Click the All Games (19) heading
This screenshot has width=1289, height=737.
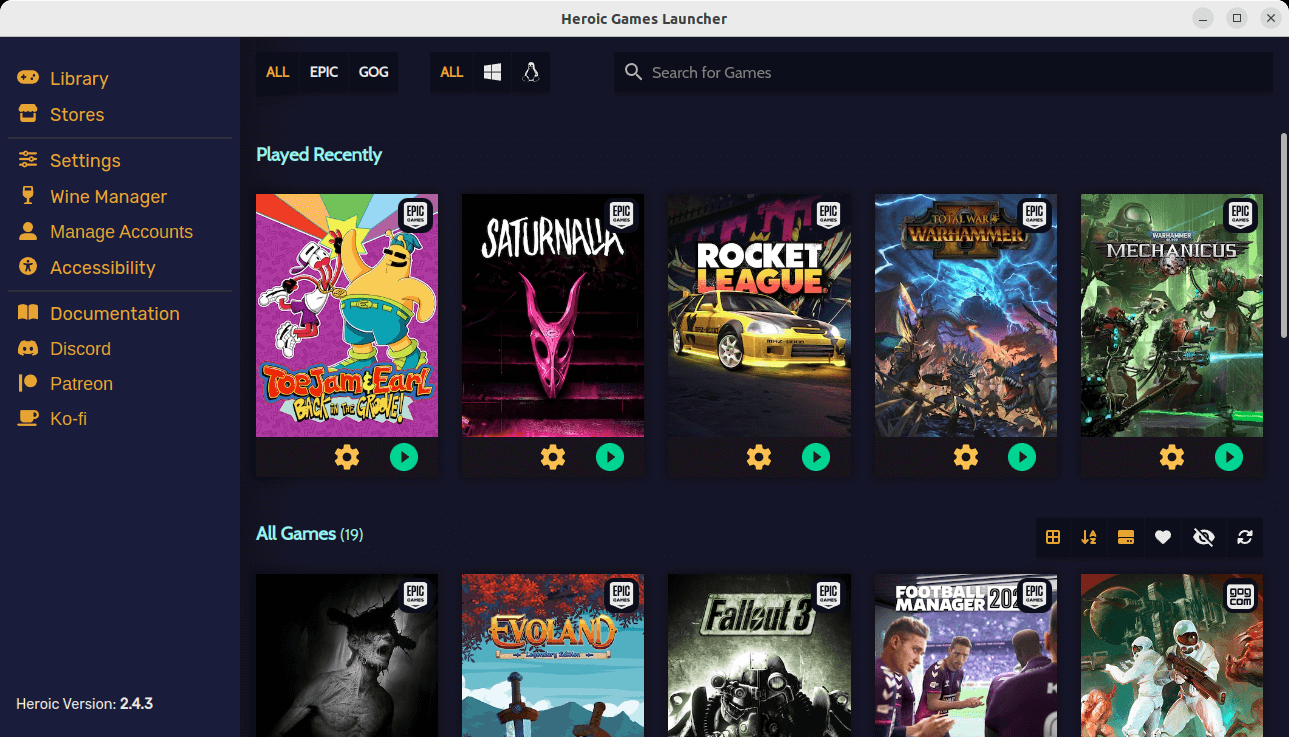[309, 534]
